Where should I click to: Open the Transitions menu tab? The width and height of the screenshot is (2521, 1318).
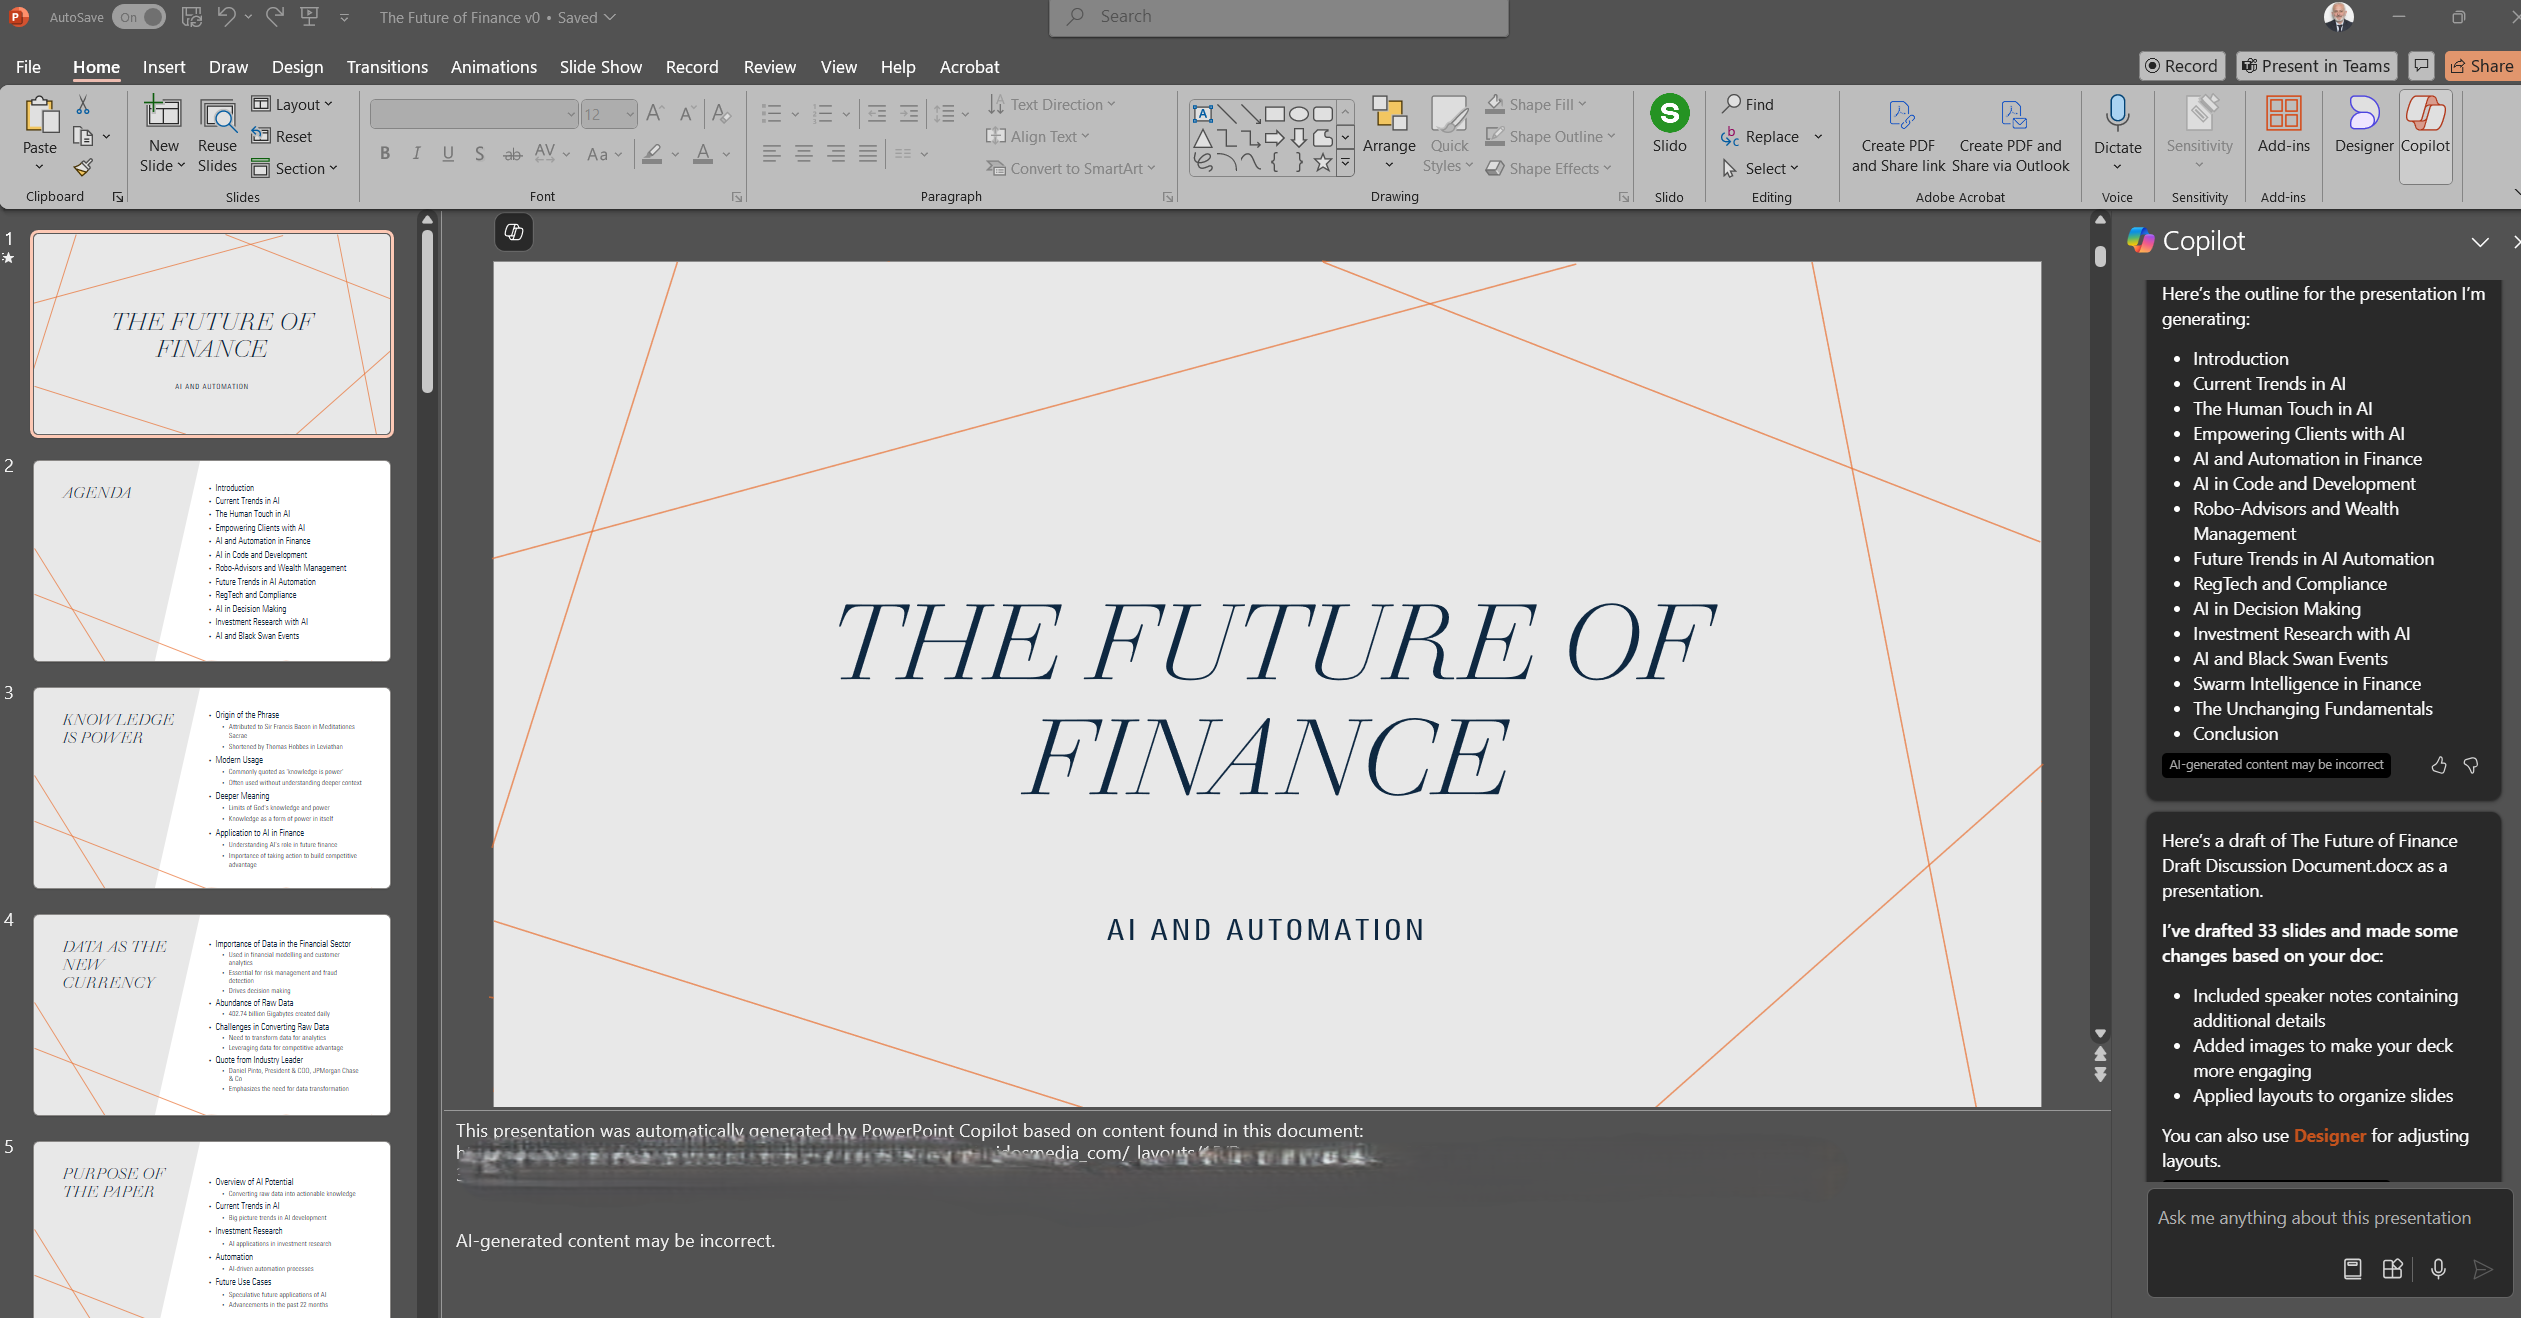coord(387,67)
